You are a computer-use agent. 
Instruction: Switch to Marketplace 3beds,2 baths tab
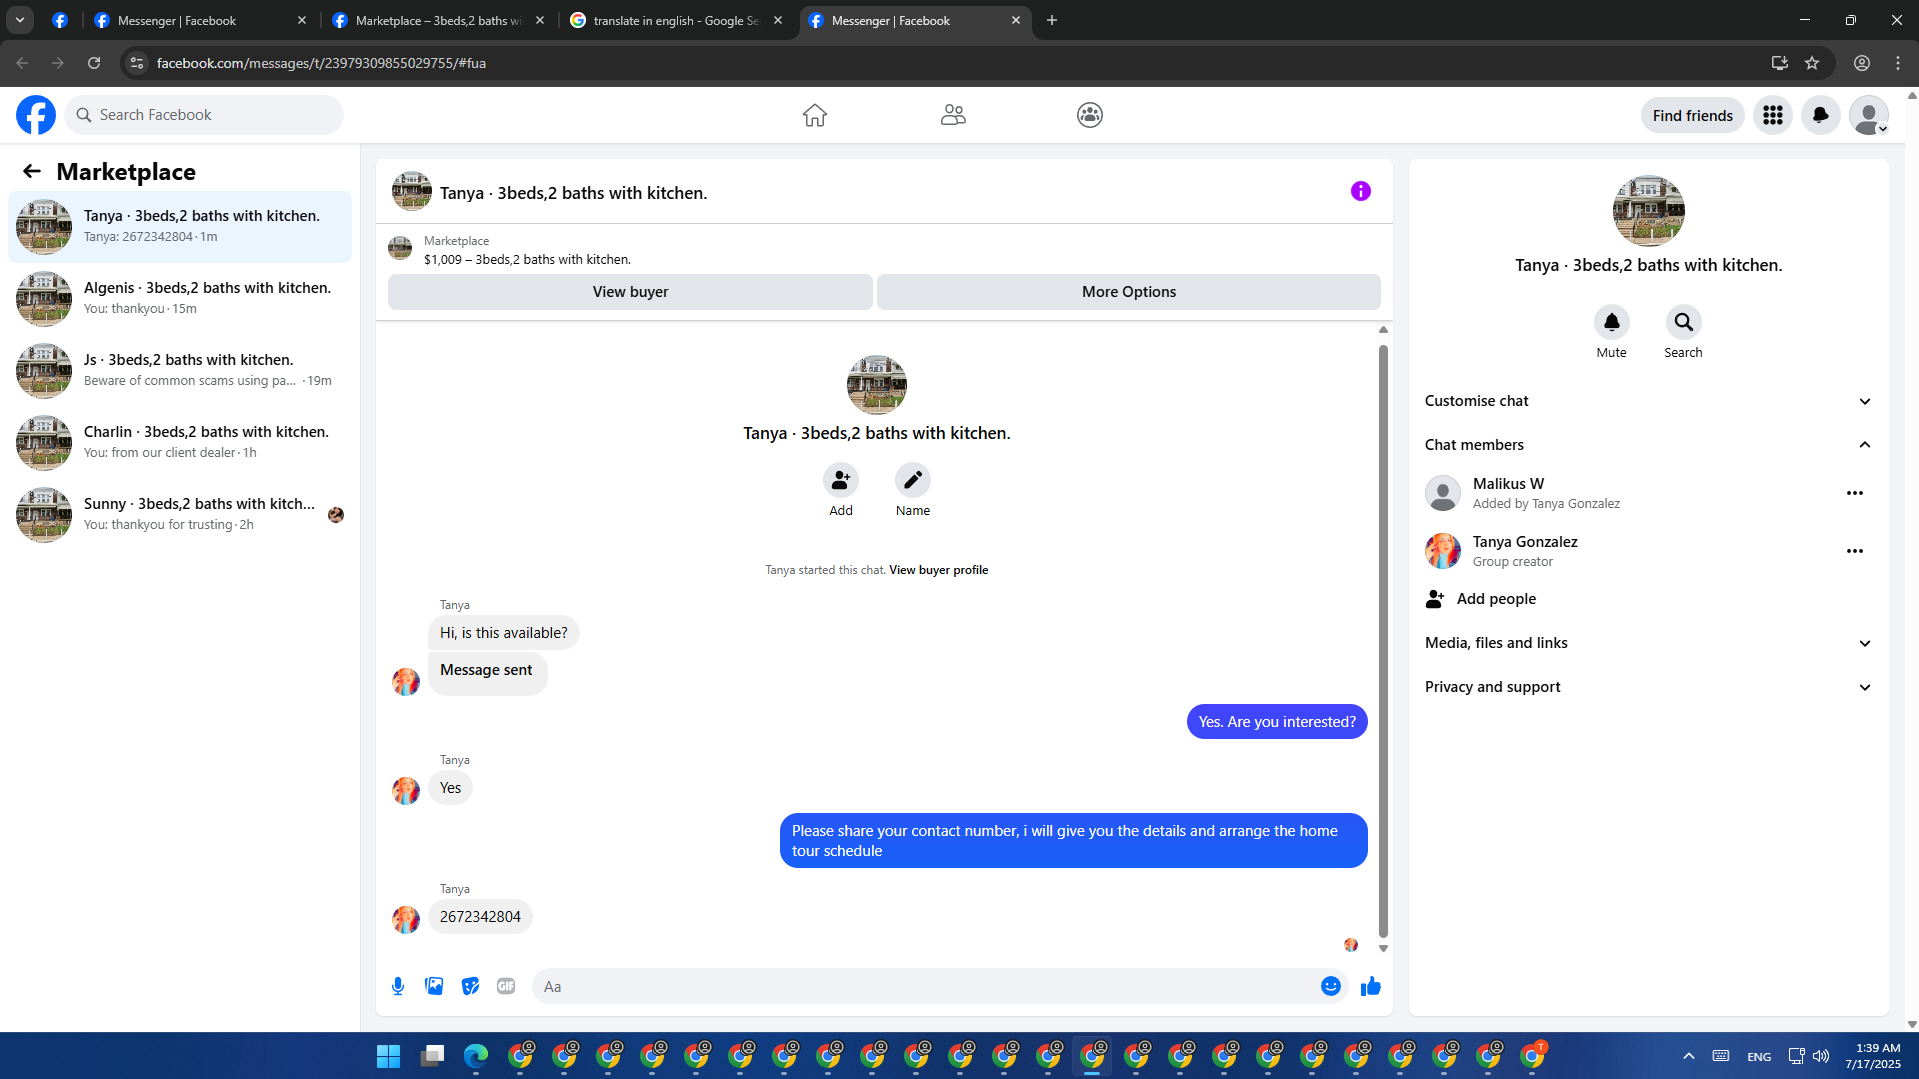click(x=439, y=20)
